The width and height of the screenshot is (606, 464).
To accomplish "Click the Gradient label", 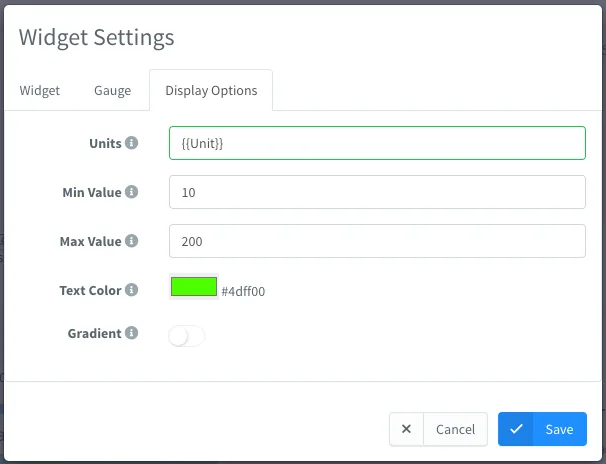I will click(94, 333).
